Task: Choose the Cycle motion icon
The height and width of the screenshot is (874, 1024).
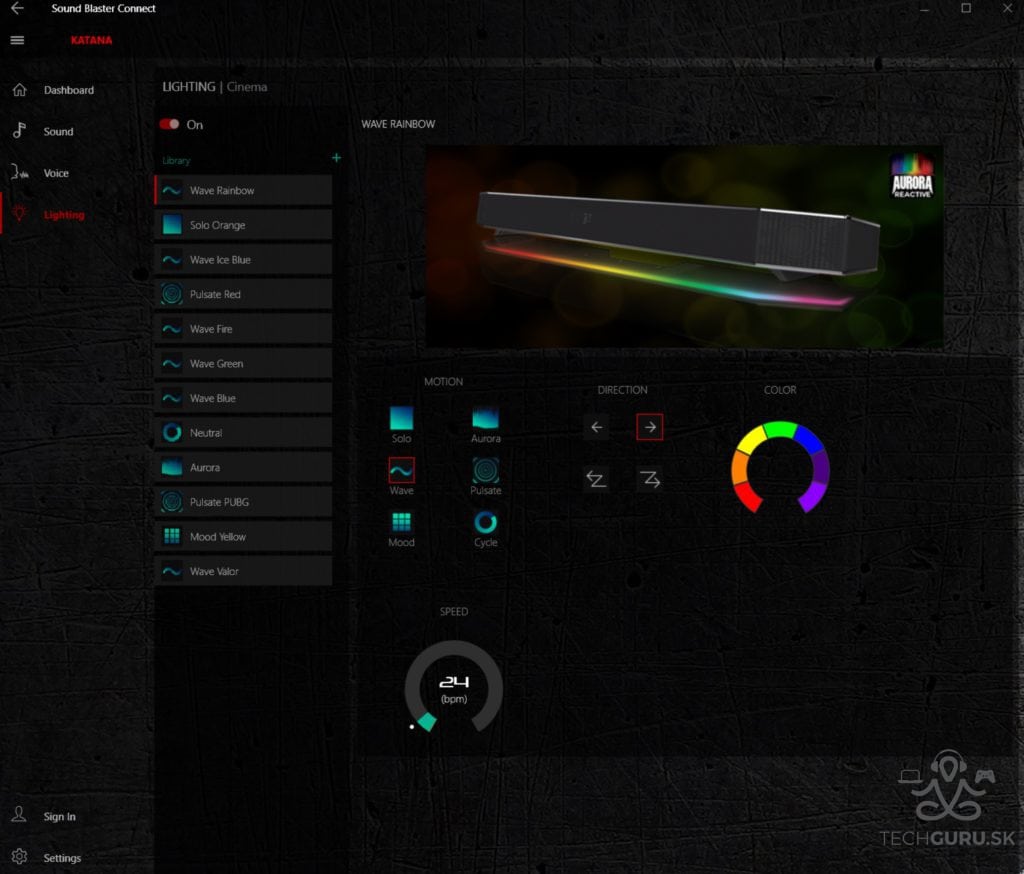Action: (485, 523)
